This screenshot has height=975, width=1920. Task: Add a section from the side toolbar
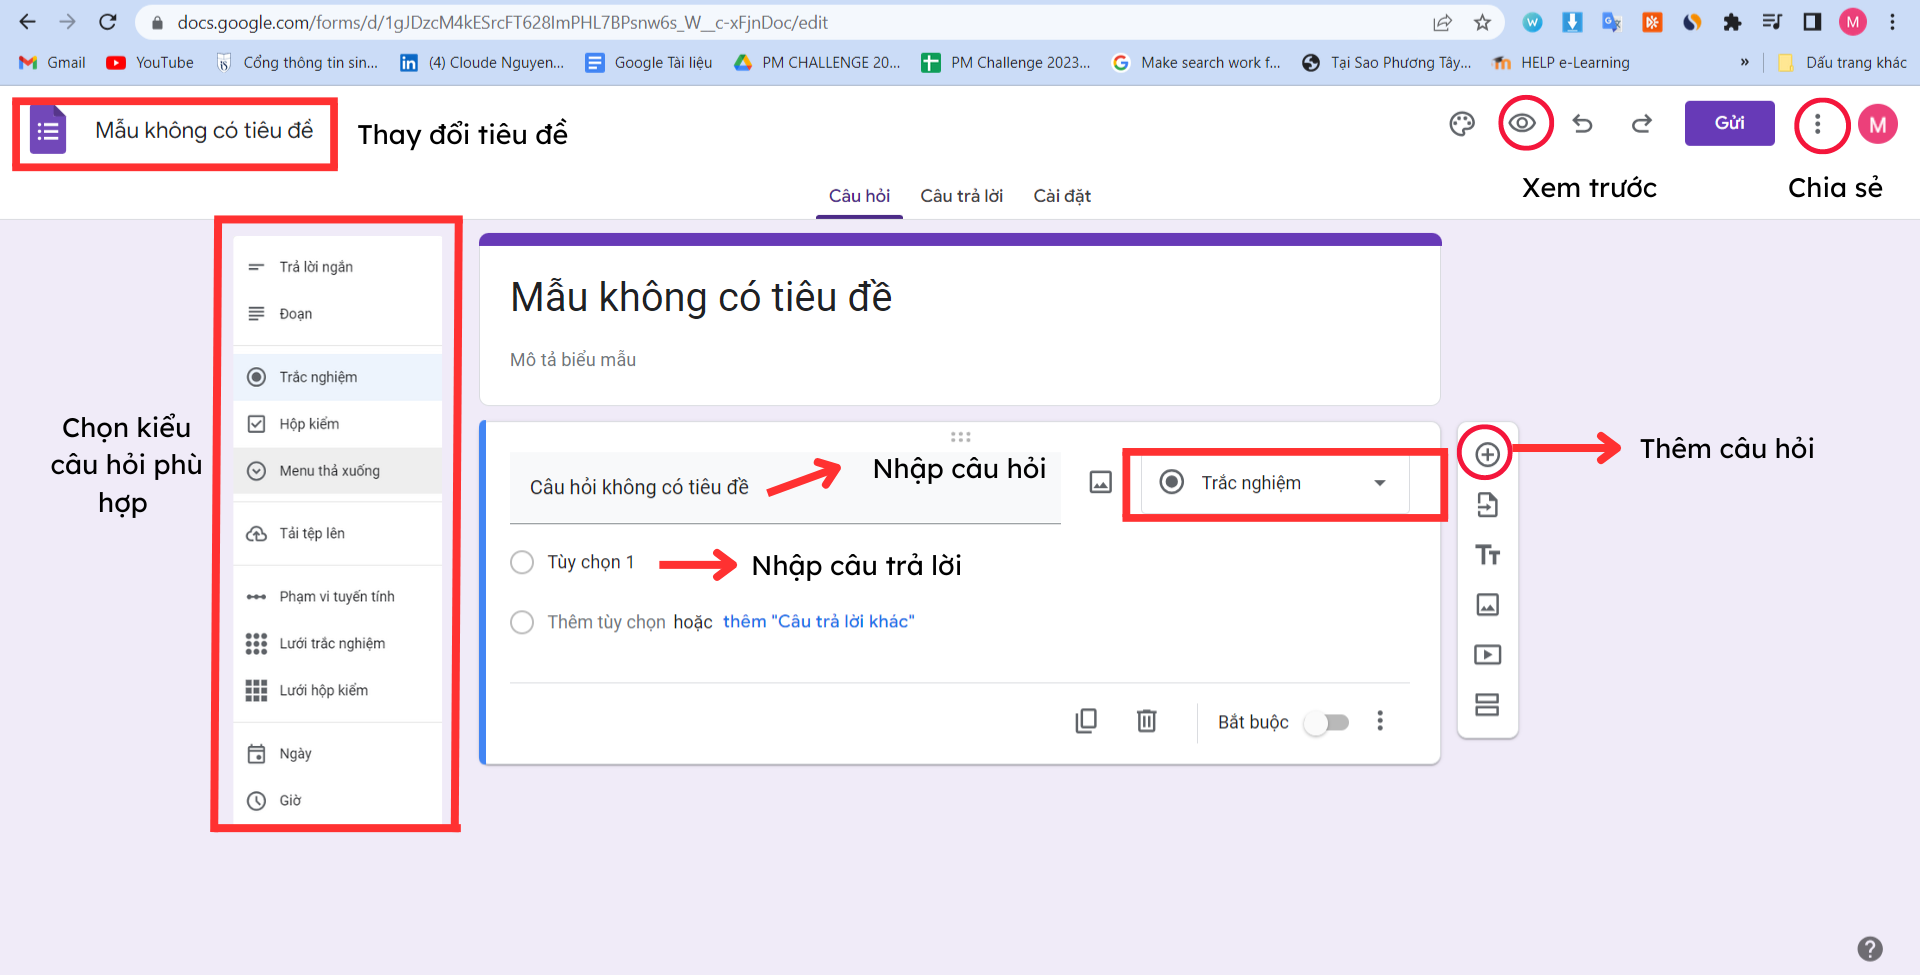[x=1487, y=705]
